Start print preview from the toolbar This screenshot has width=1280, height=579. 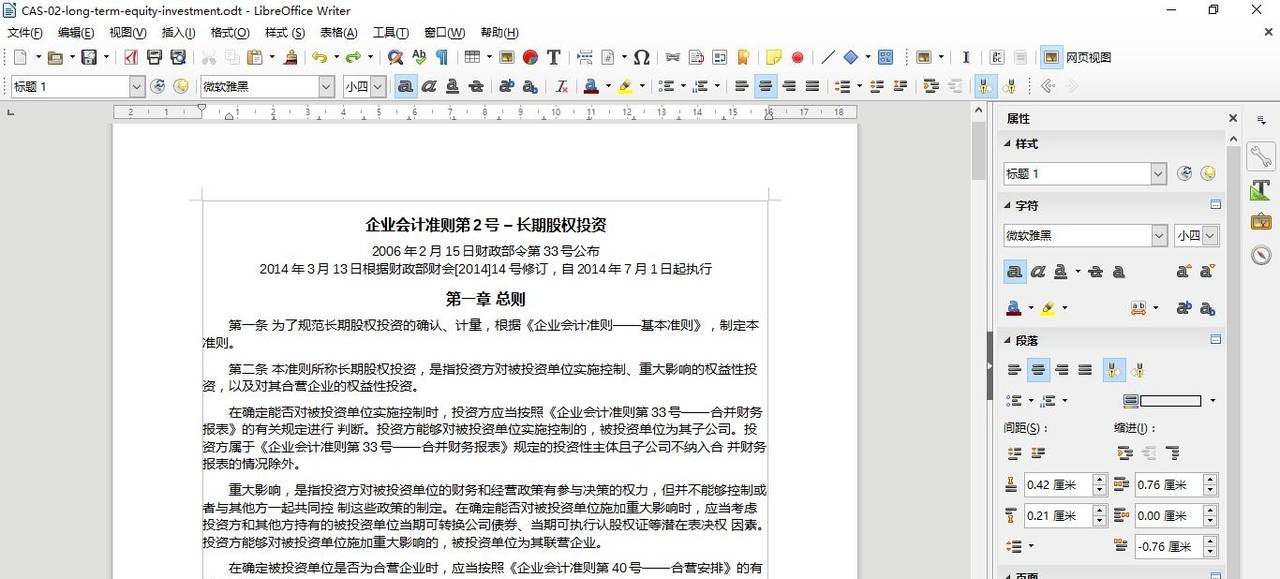180,57
